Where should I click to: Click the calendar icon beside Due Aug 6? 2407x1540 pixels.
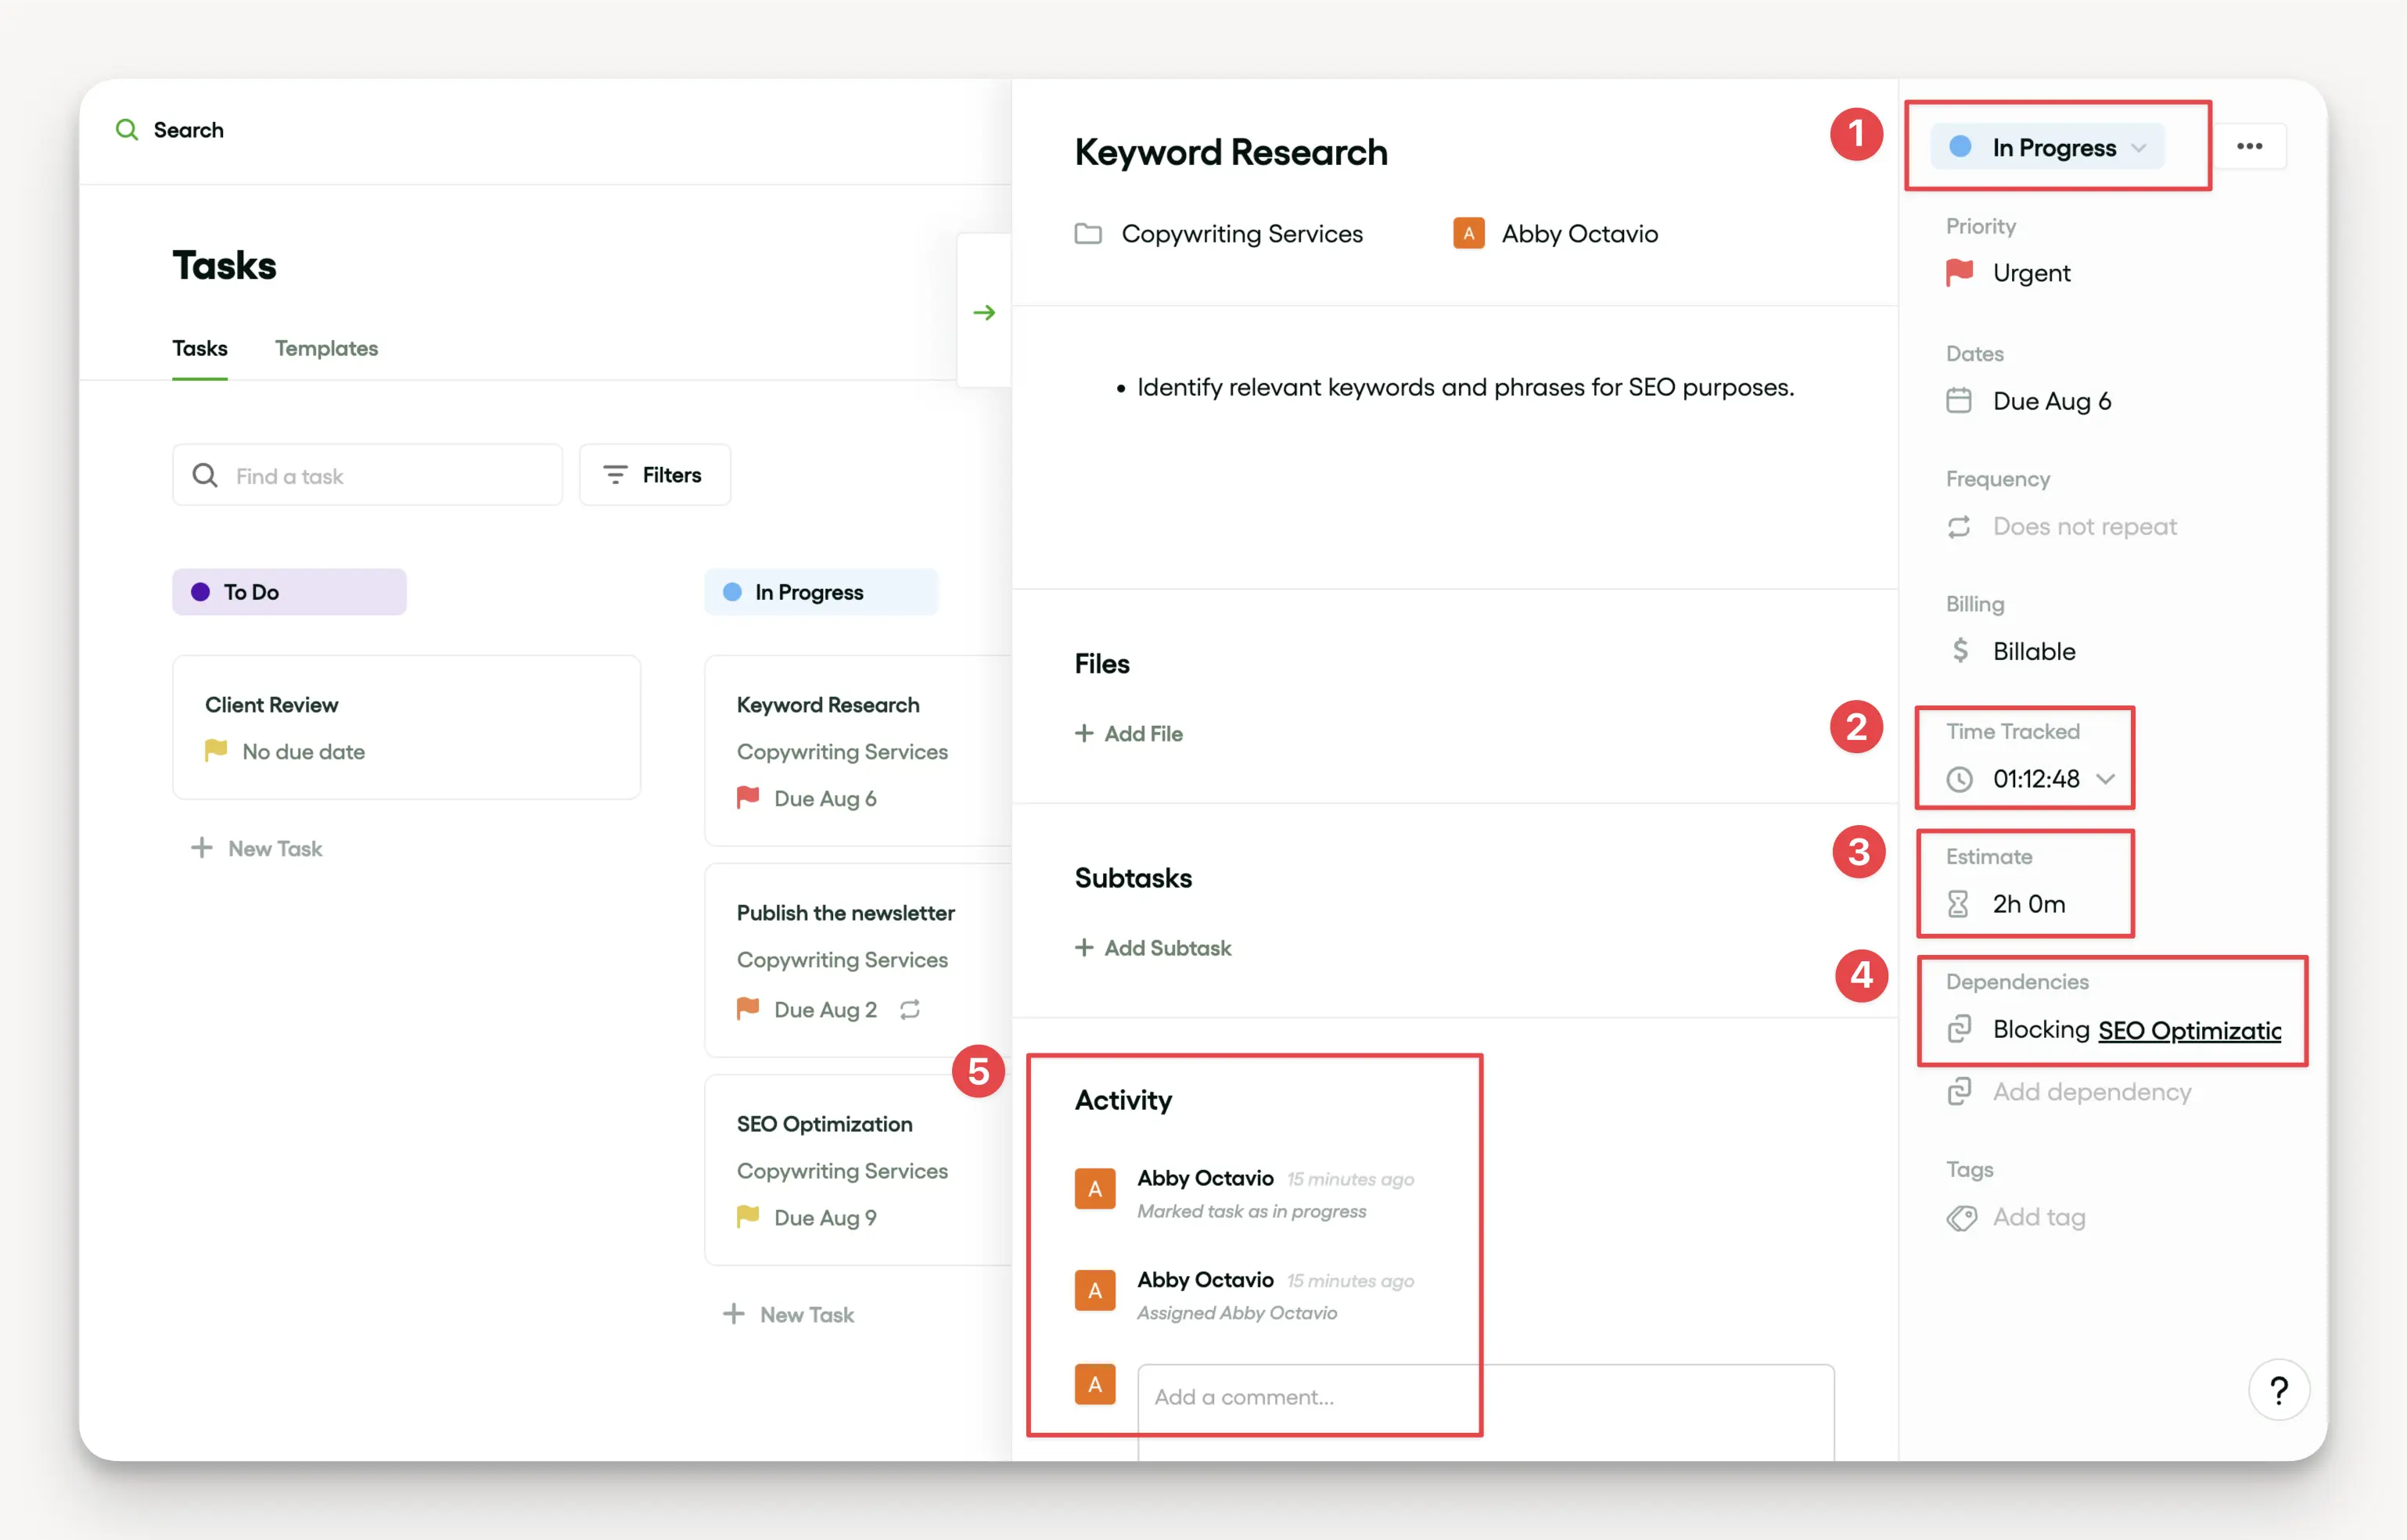click(x=1959, y=401)
